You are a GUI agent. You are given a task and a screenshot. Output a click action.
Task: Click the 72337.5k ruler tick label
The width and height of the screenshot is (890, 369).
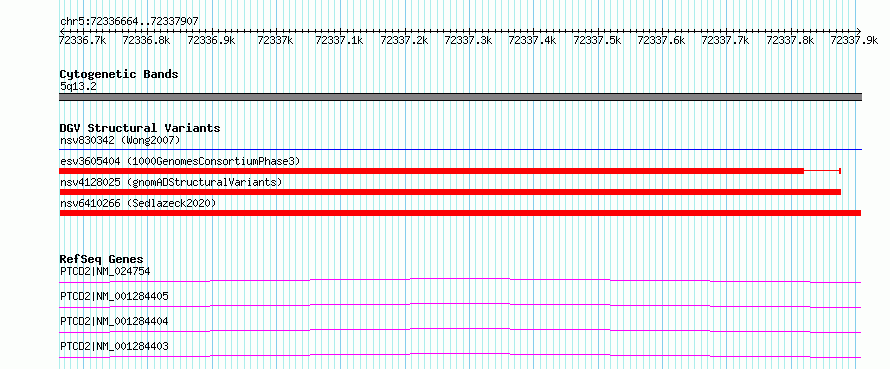(597, 40)
